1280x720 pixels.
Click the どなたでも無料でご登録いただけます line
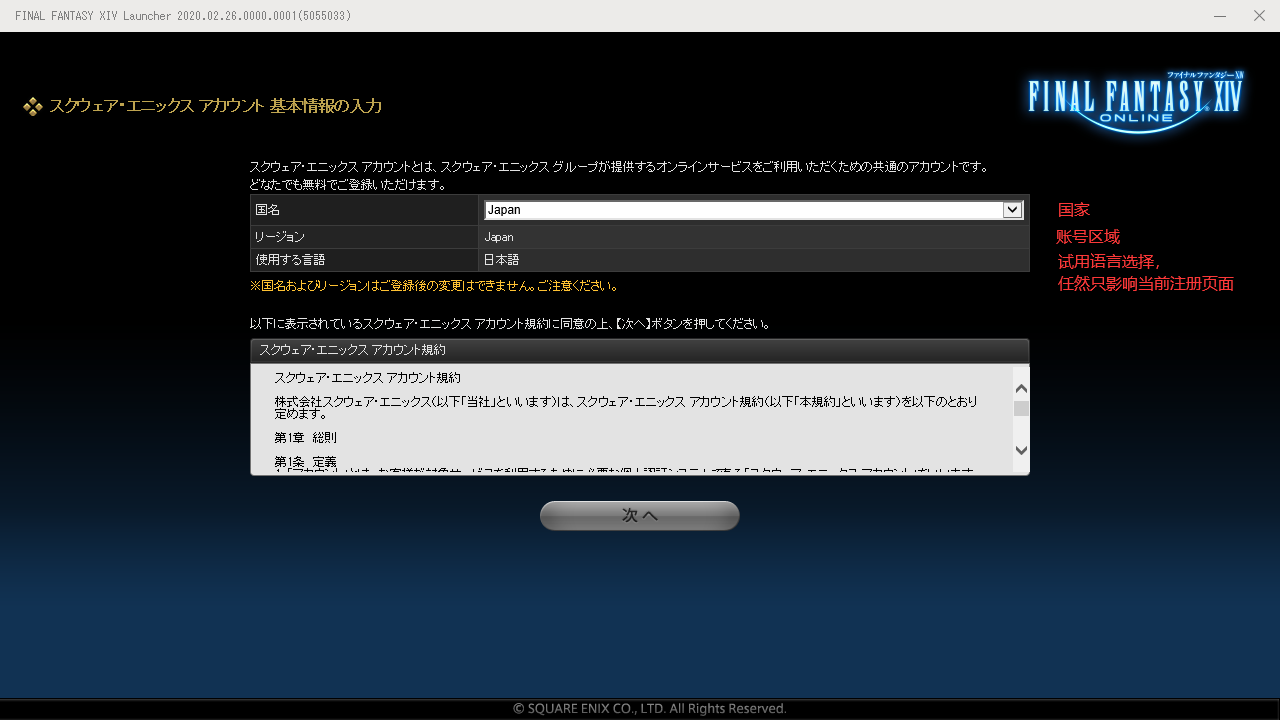tap(348, 185)
